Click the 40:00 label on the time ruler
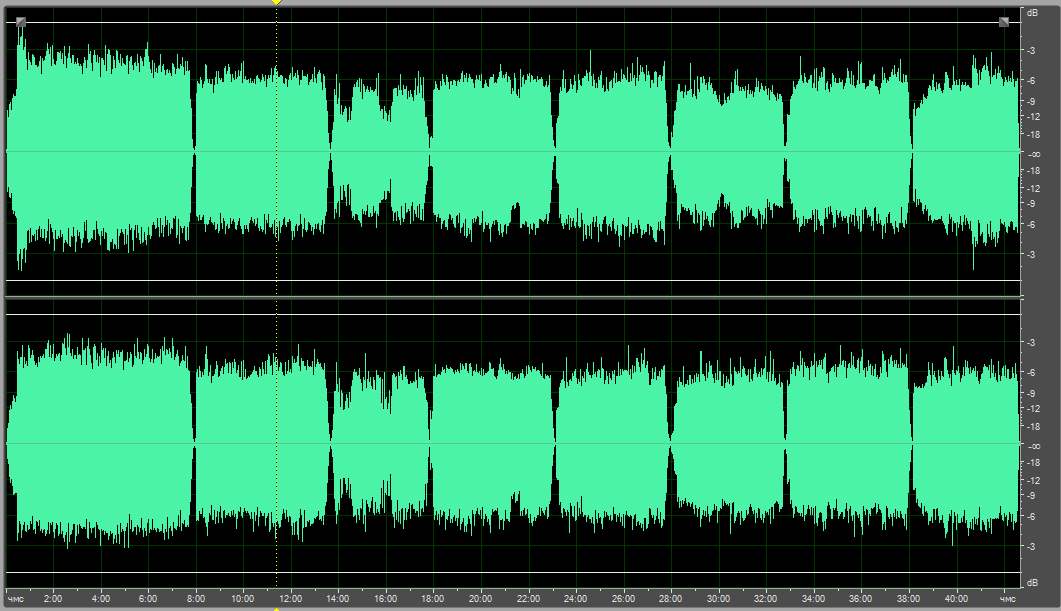The height and width of the screenshot is (611, 1061). pos(956,599)
